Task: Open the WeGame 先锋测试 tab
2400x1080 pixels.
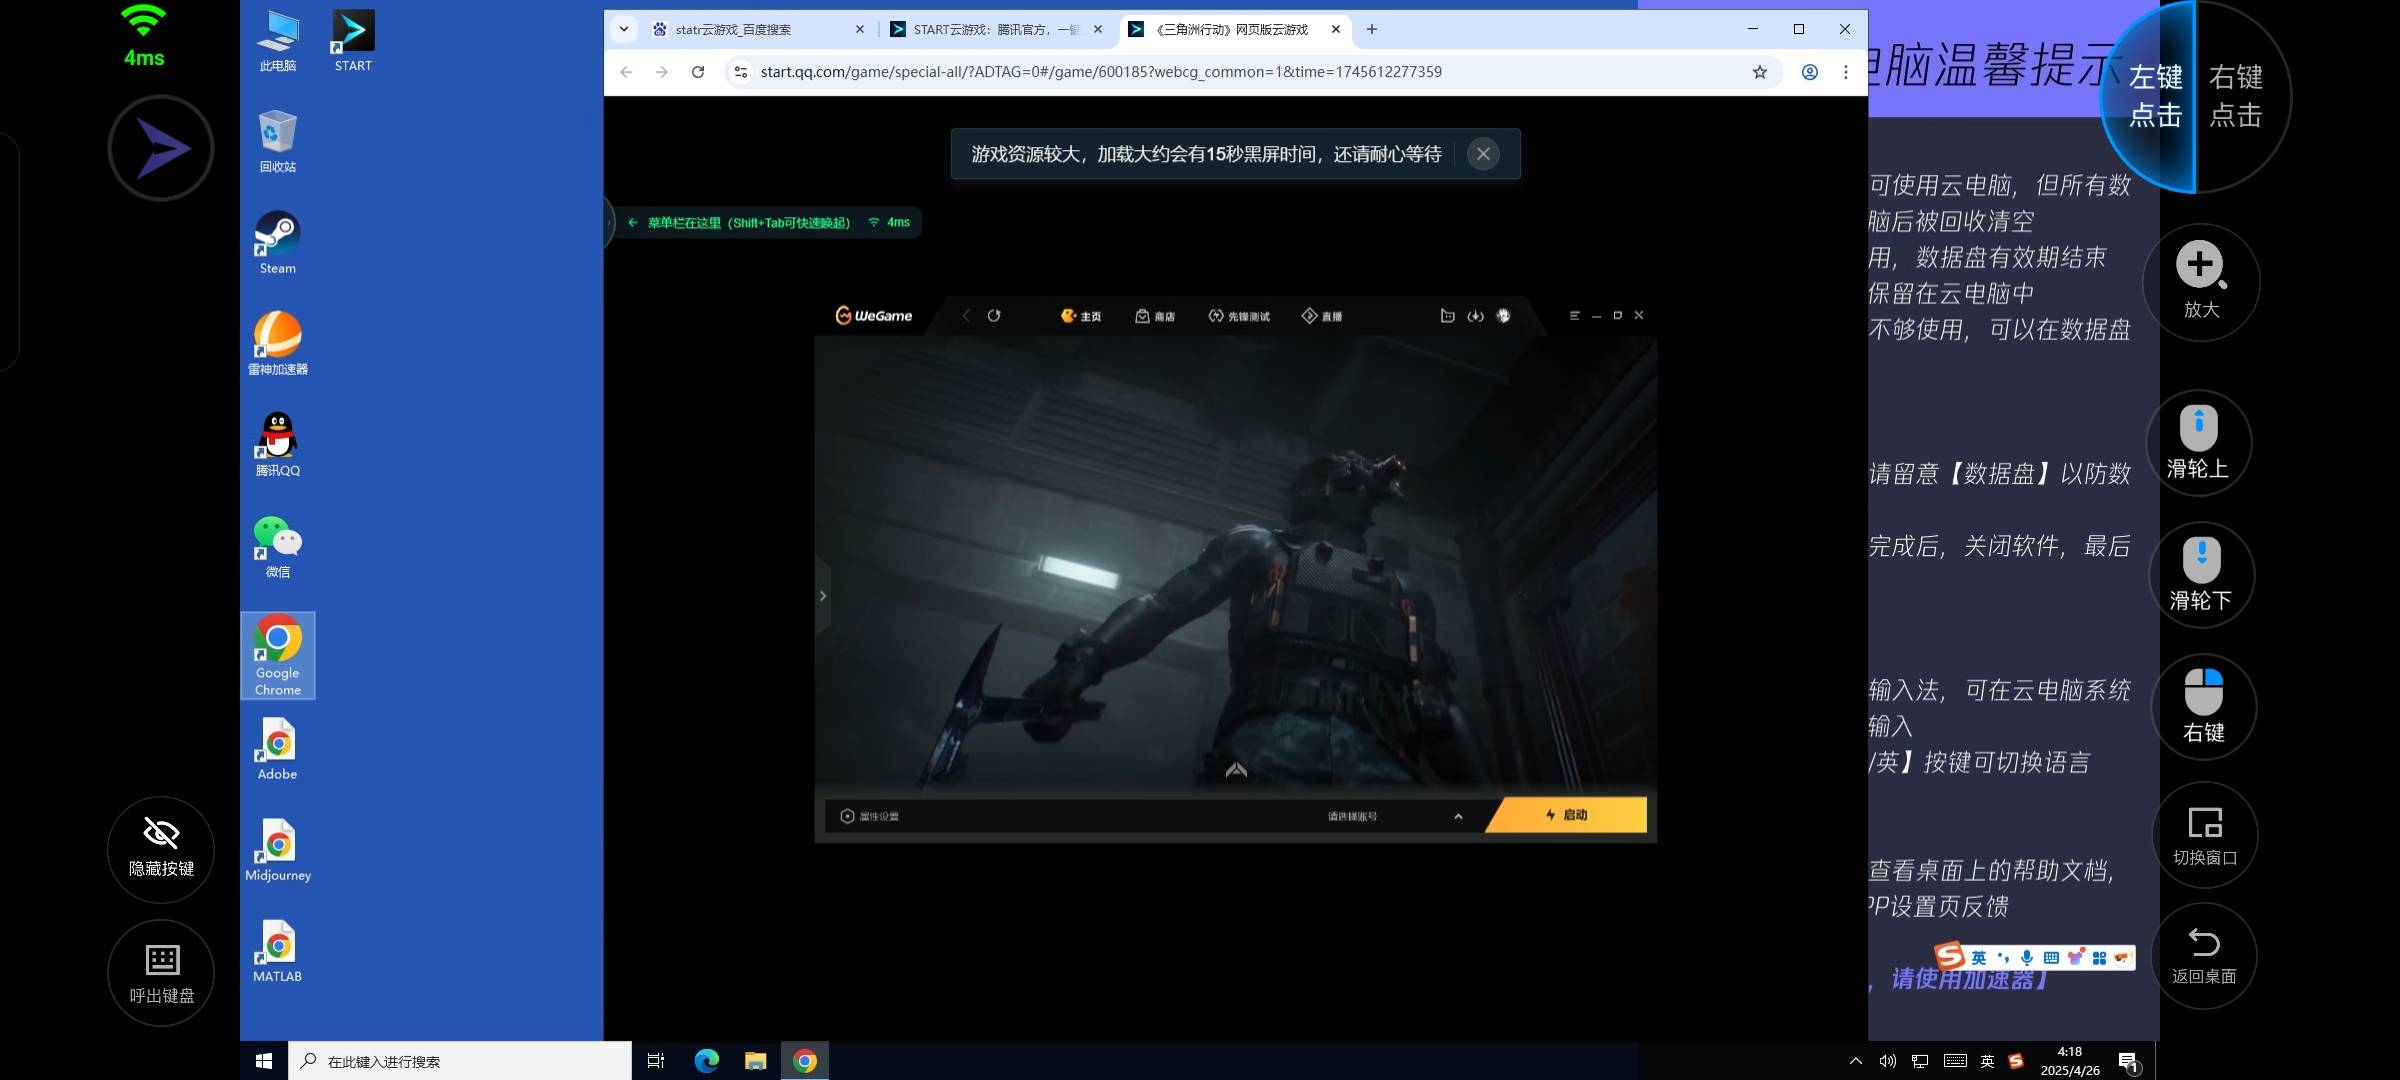Action: pos(1239,316)
